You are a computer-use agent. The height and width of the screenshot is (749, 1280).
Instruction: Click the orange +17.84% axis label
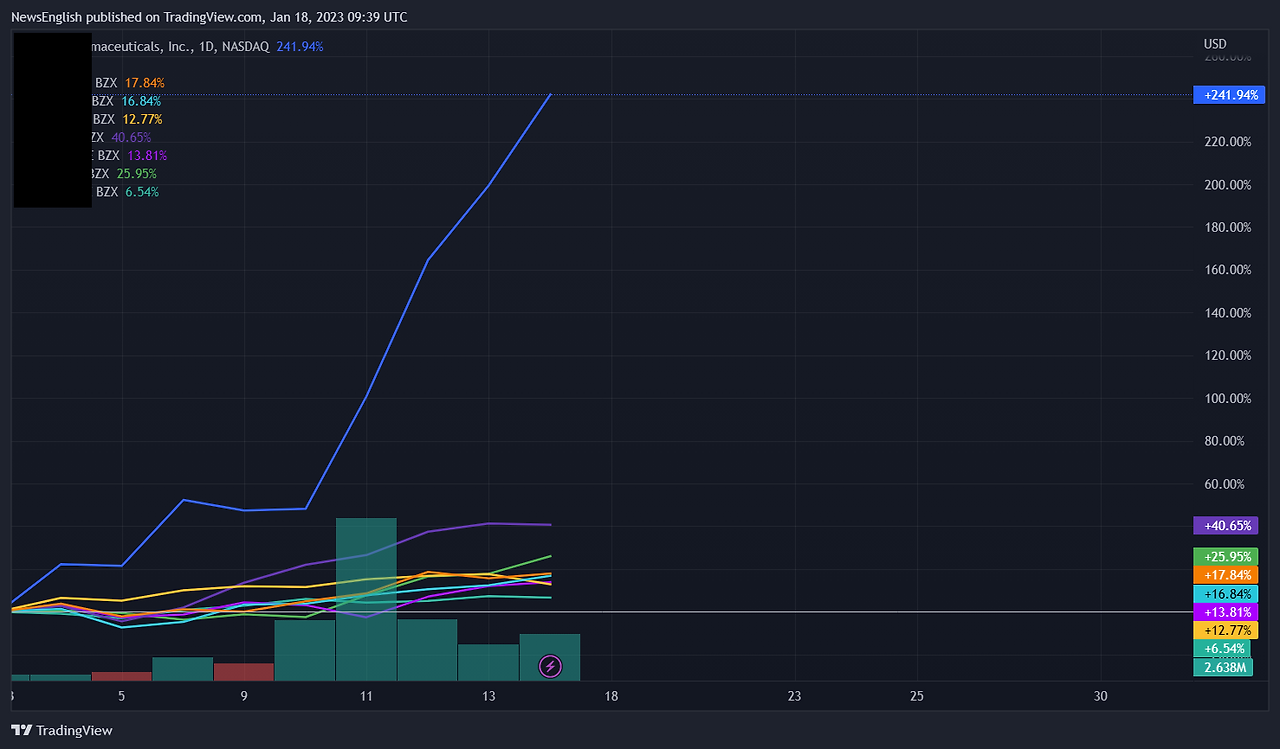[1224, 575]
